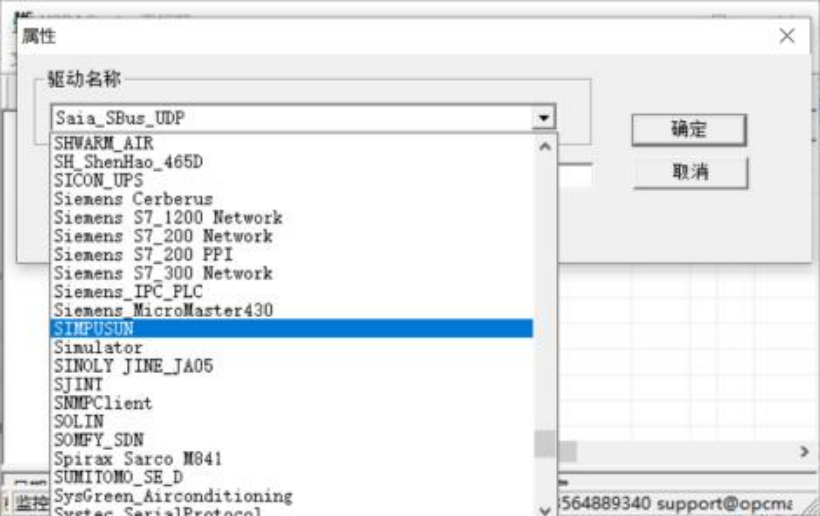Click the 确定 button
Viewport: 820px width, 516px height.
pos(689,129)
